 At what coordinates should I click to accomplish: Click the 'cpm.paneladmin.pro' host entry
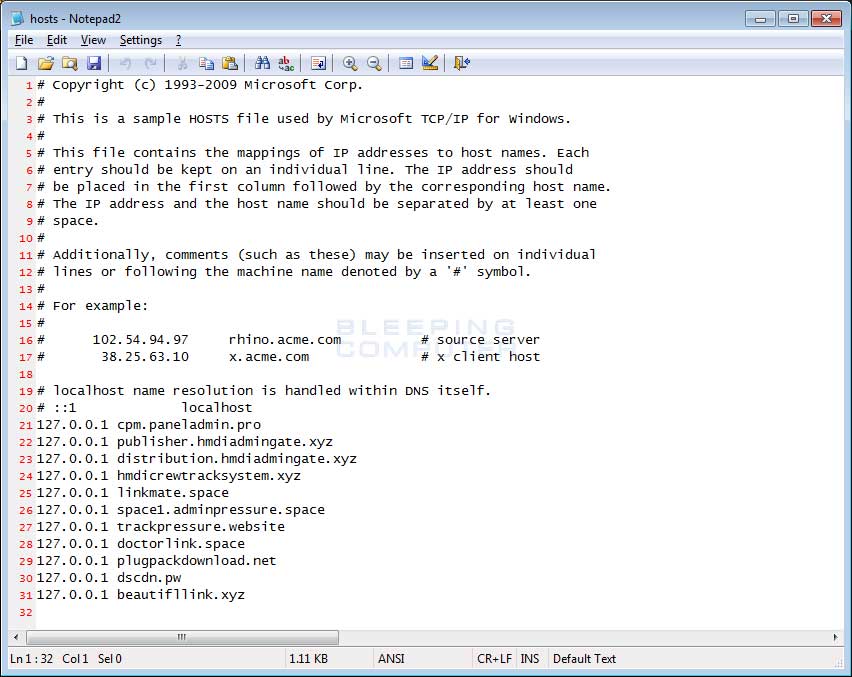coord(189,425)
